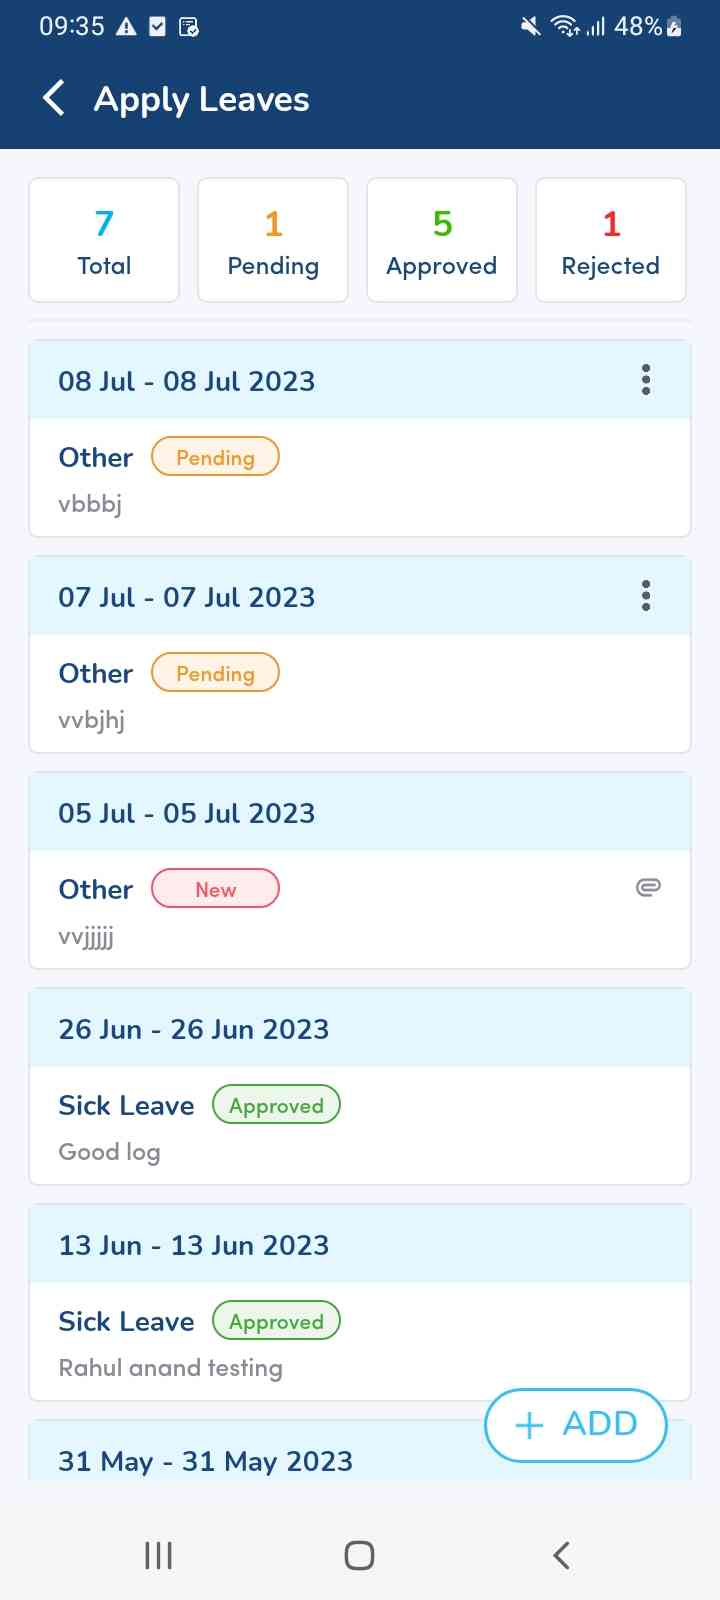This screenshot has height=1600, width=720.
Task: Show Pending leaves filter card
Action: [x=273, y=240]
